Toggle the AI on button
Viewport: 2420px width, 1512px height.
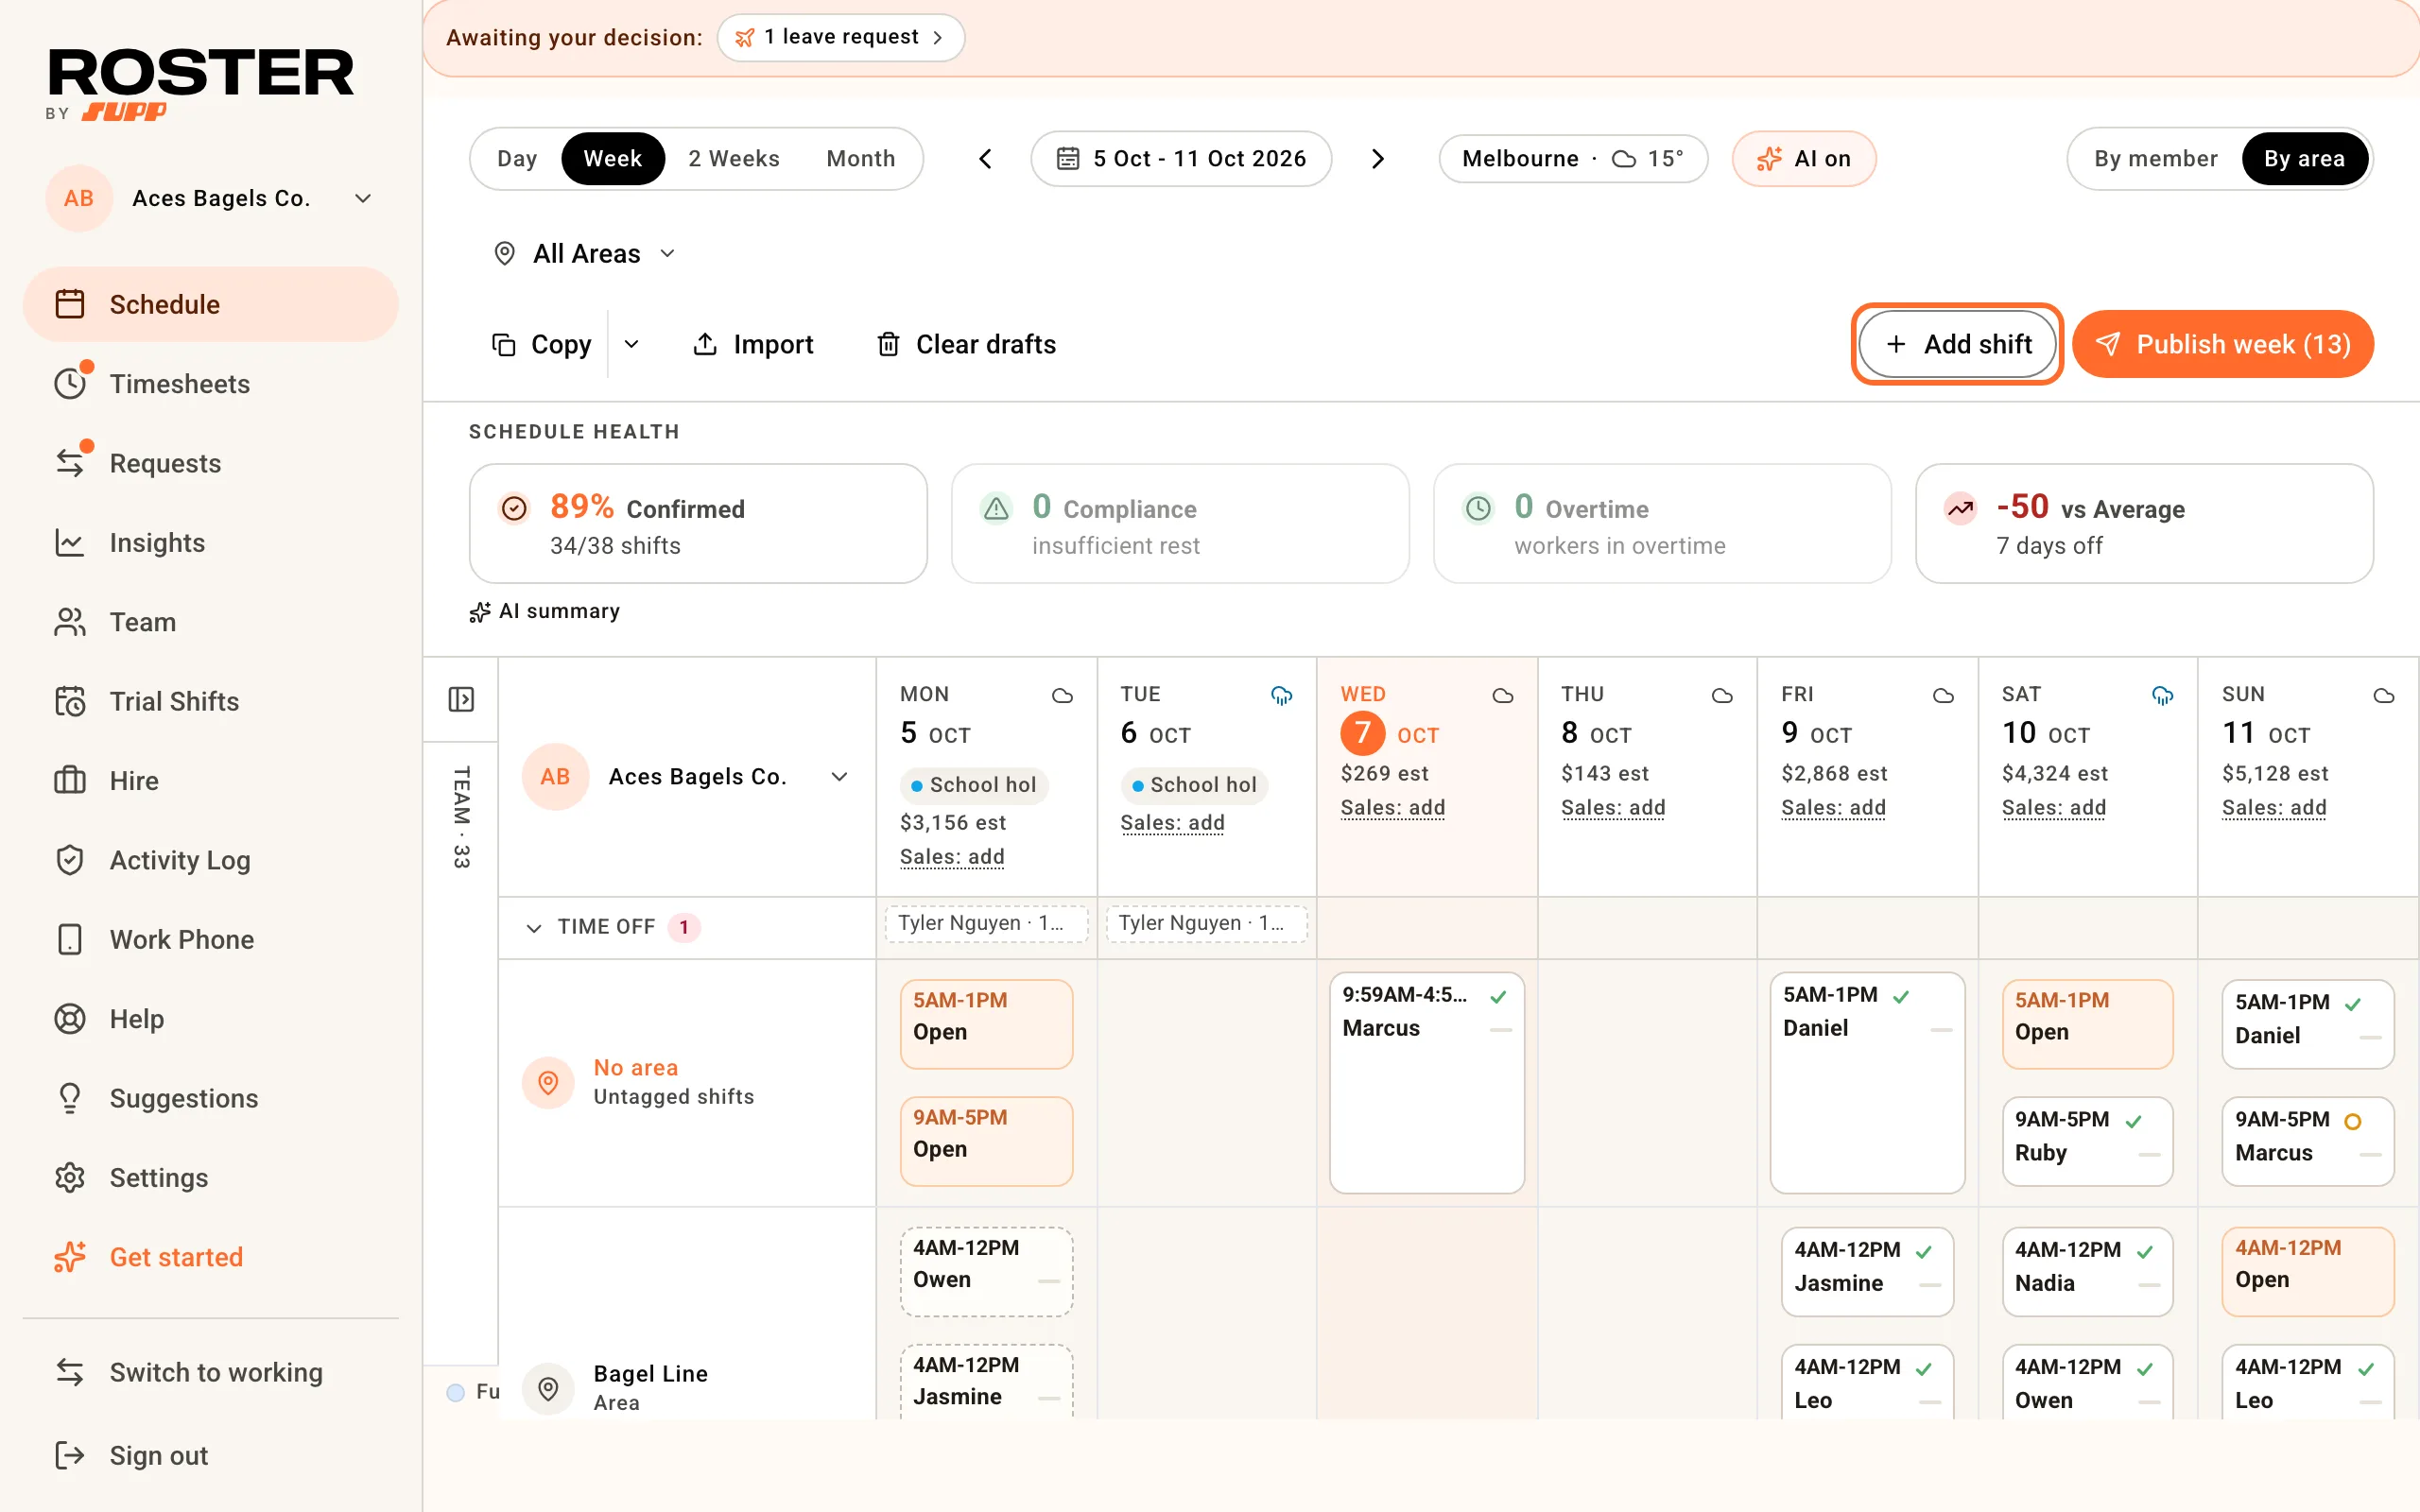(1803, 159)
